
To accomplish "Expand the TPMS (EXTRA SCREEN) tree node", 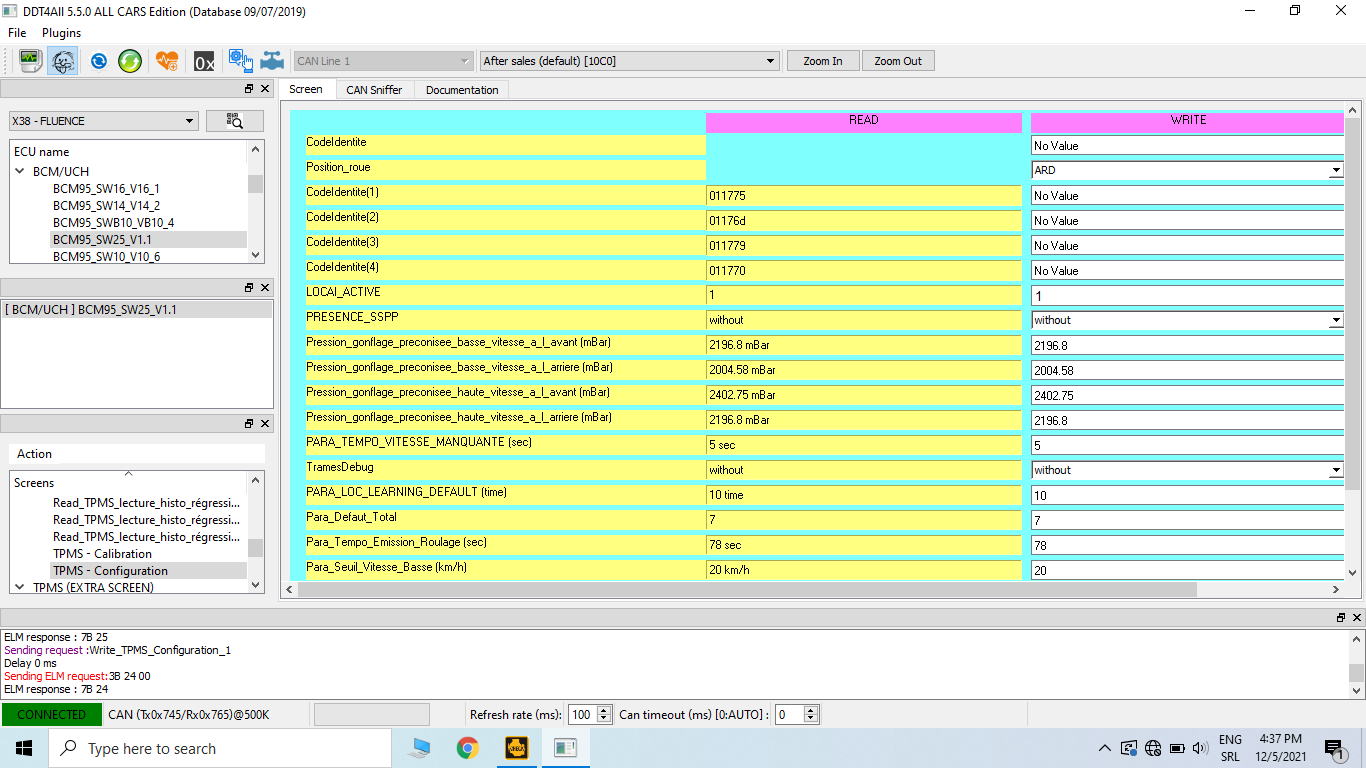I will point(21,588).
